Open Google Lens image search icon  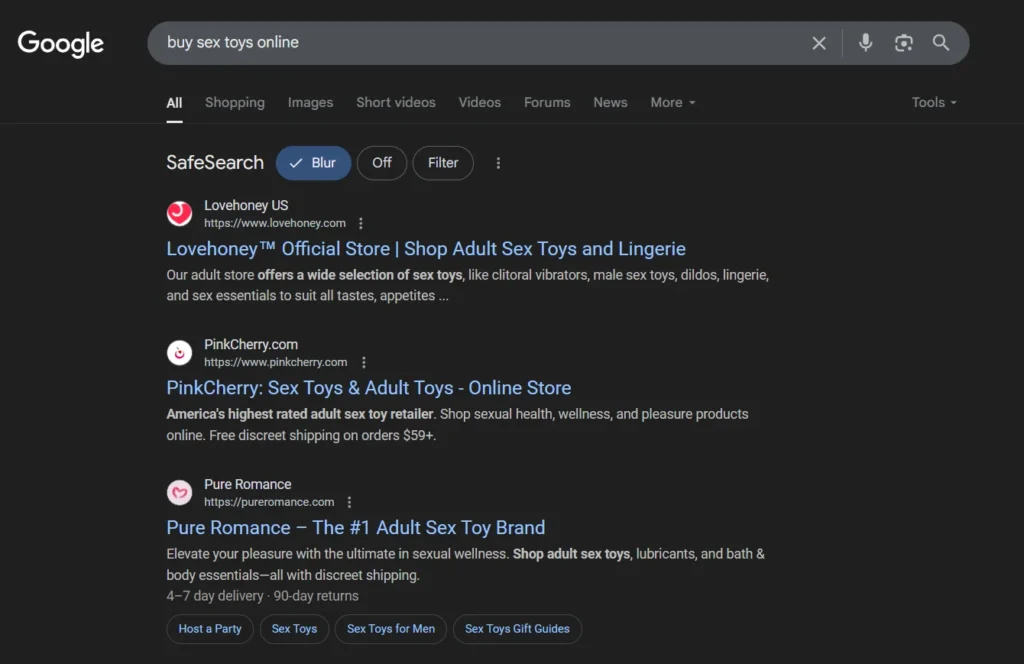pyautogui.click(x=903, y=43)
